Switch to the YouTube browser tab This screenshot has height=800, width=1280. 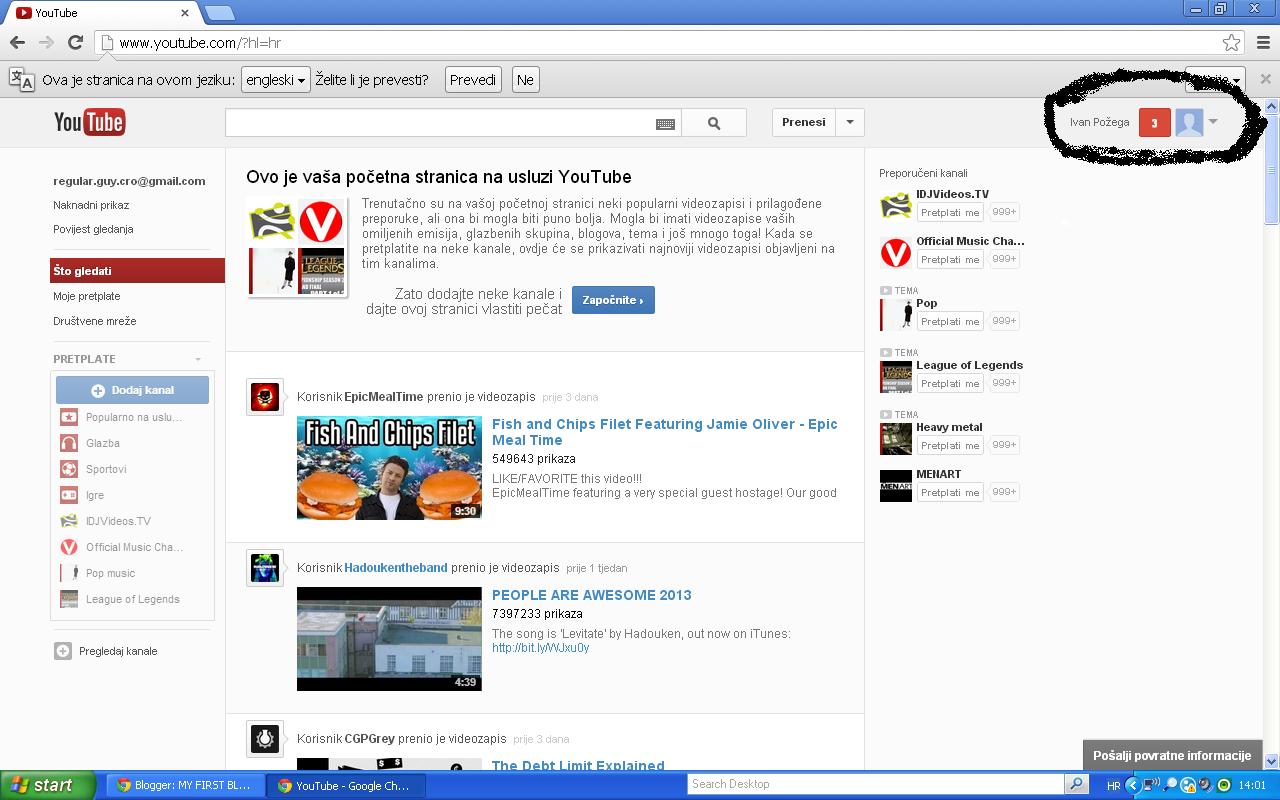(100, 13)
